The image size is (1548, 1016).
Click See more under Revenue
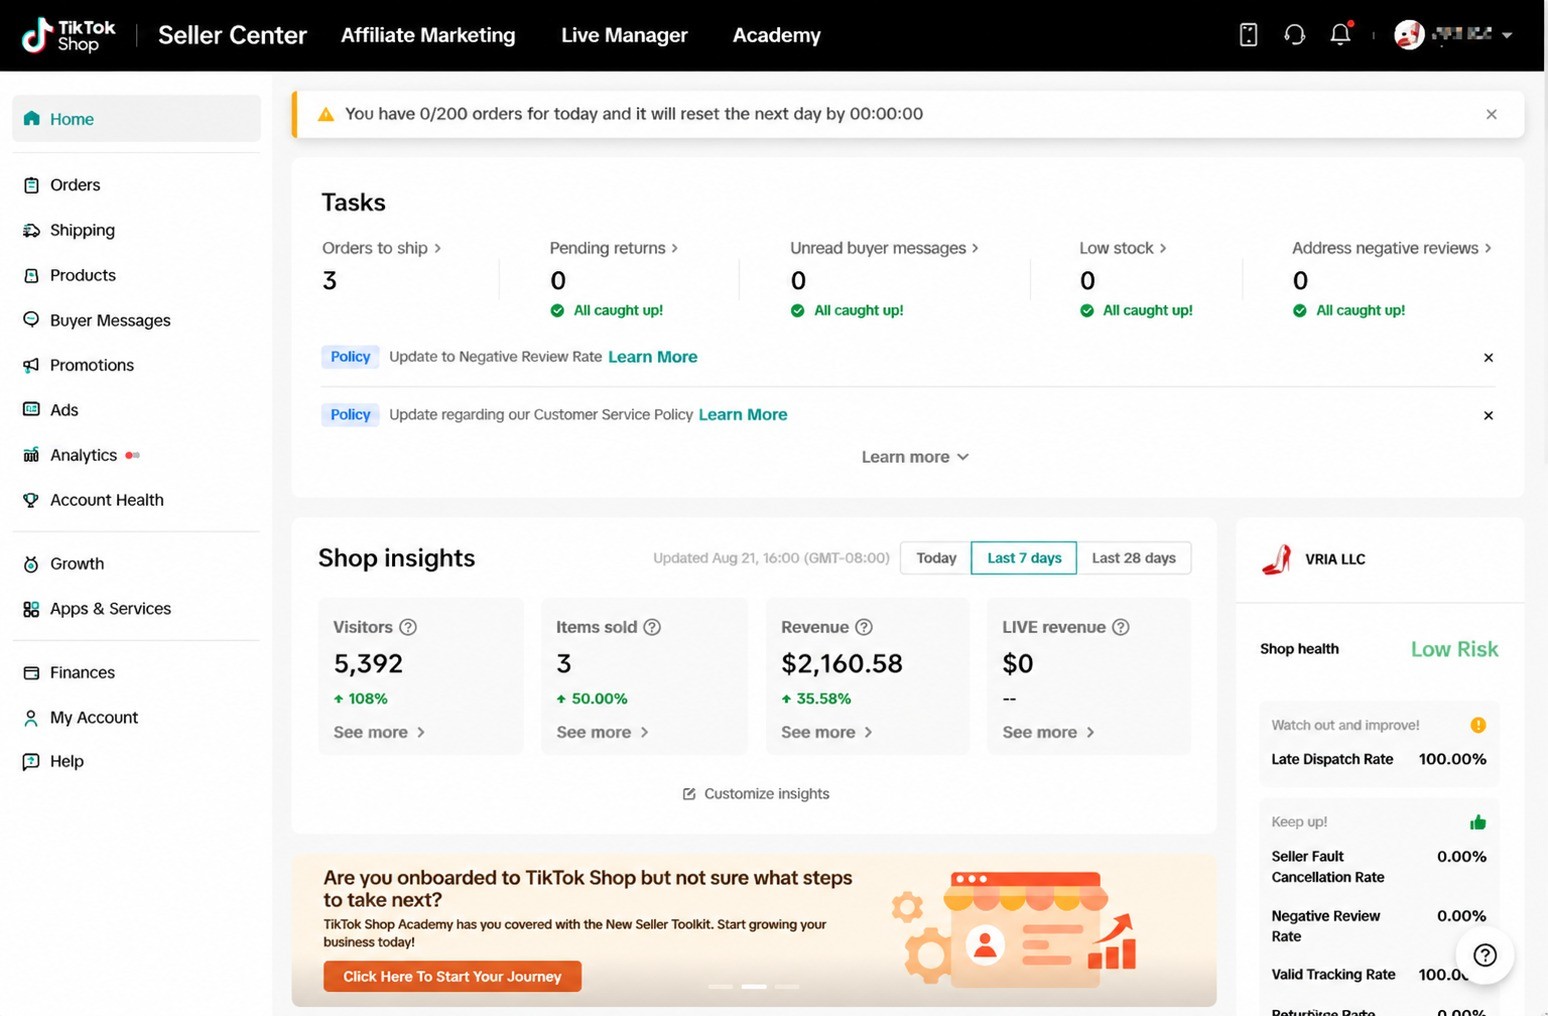click(827, 732)
